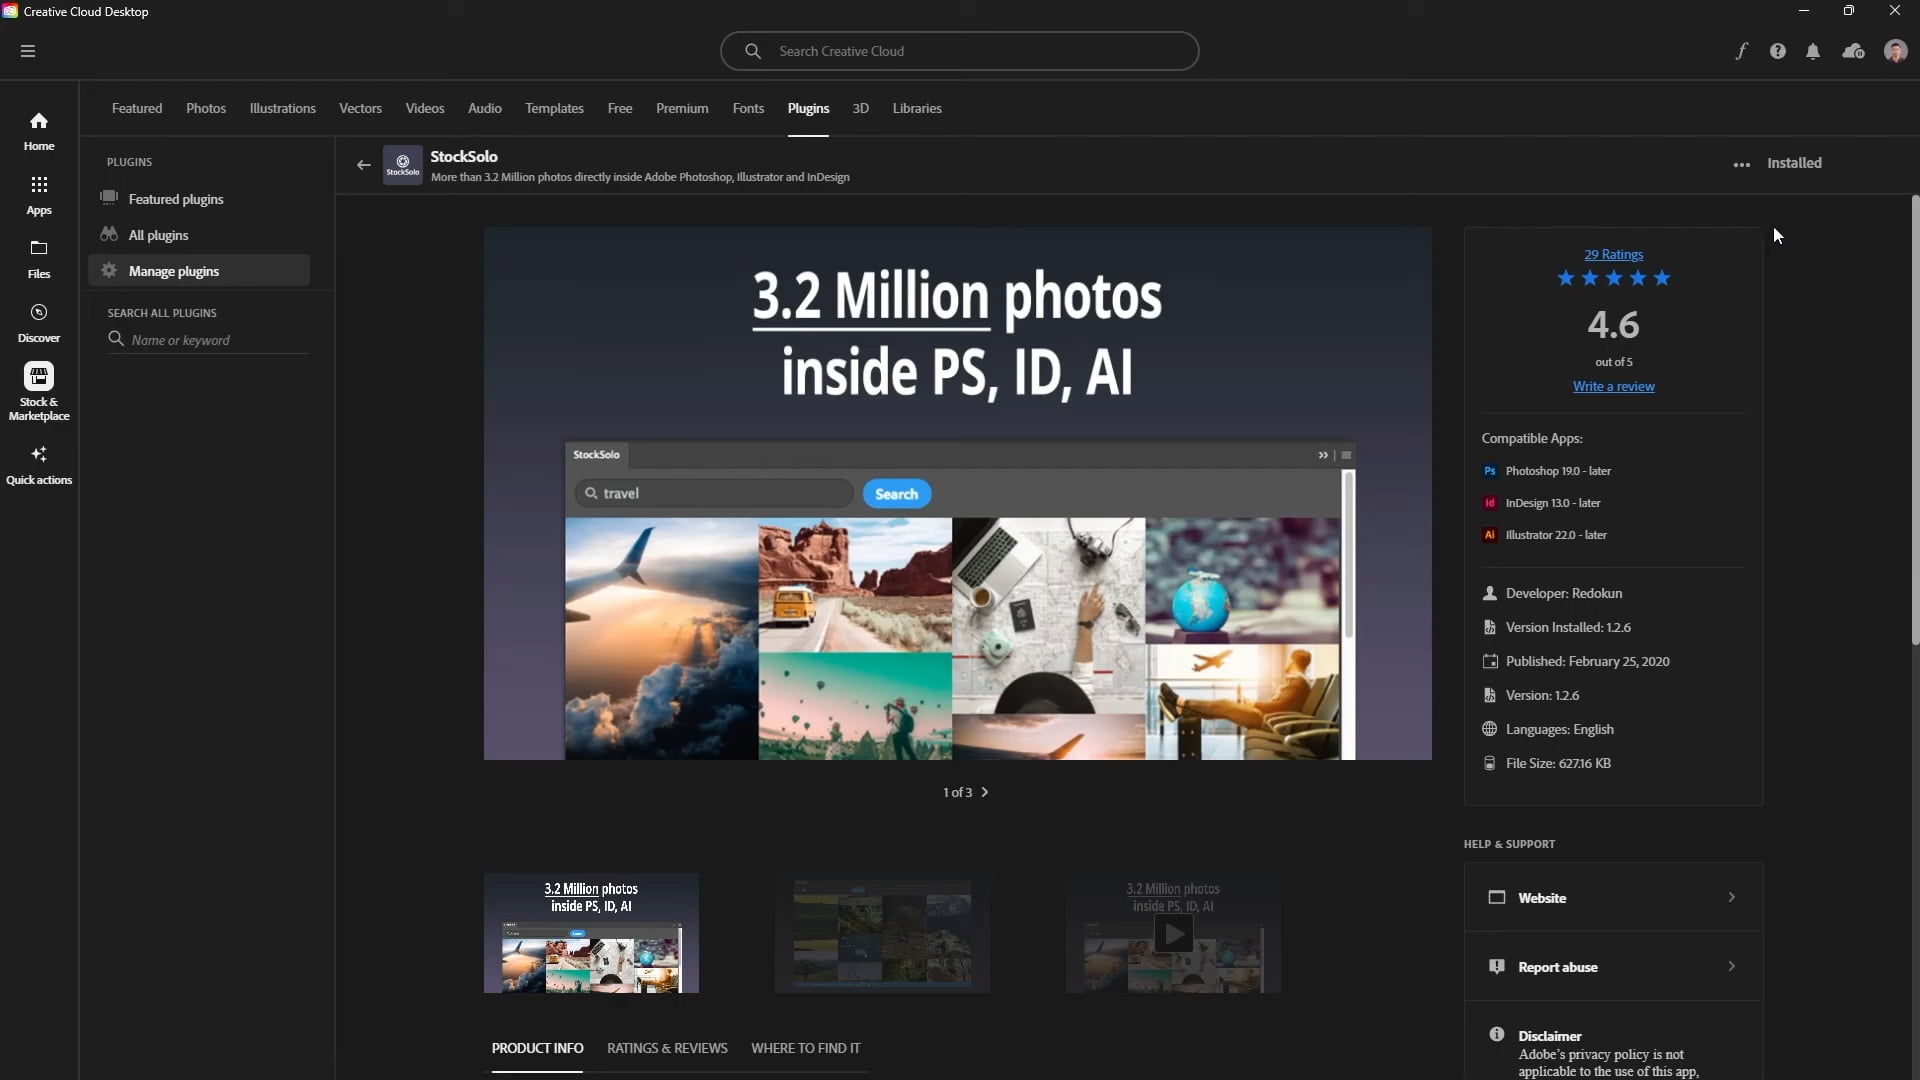Open Manage plugins in the plugins sidebar

point(174,270)
